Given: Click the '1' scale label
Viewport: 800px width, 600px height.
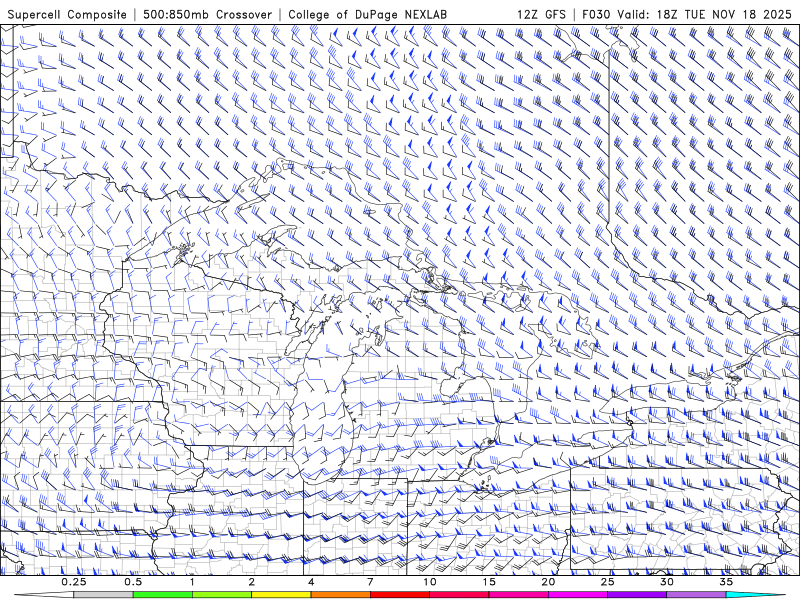Looking at the screenshot, I should pos(192,582).
